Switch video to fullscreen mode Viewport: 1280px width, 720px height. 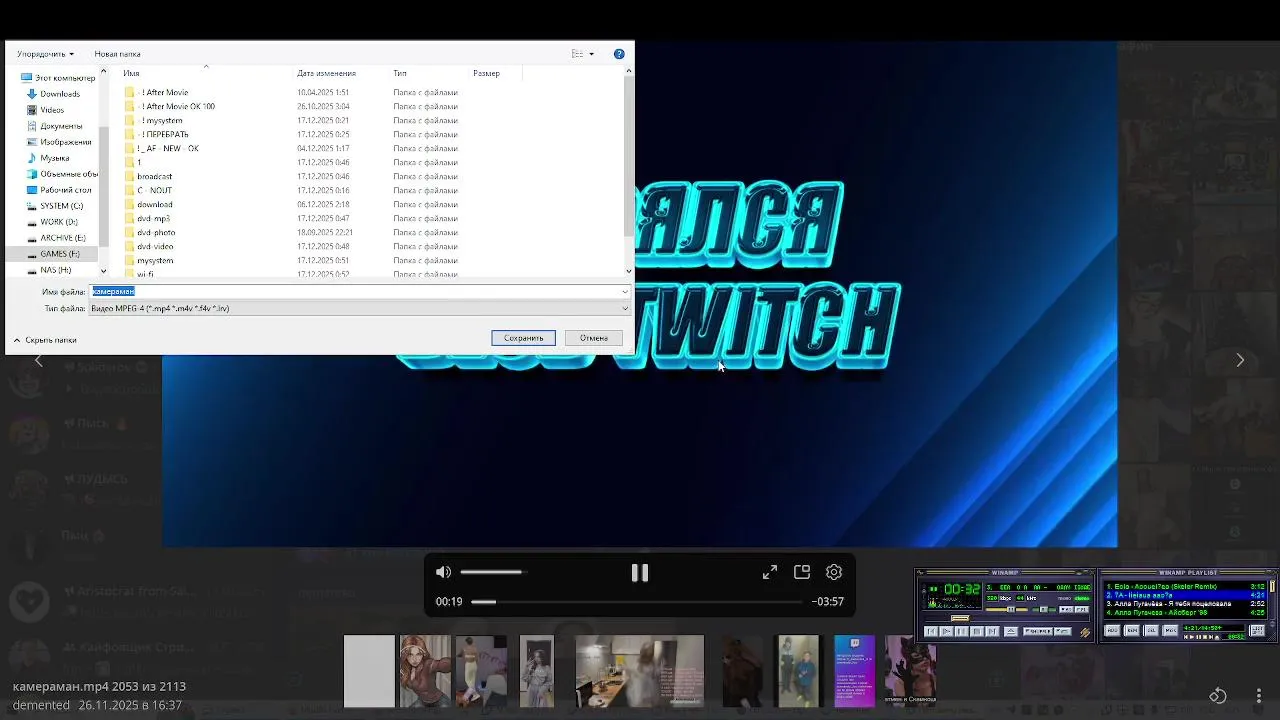[x=770, y=572]
